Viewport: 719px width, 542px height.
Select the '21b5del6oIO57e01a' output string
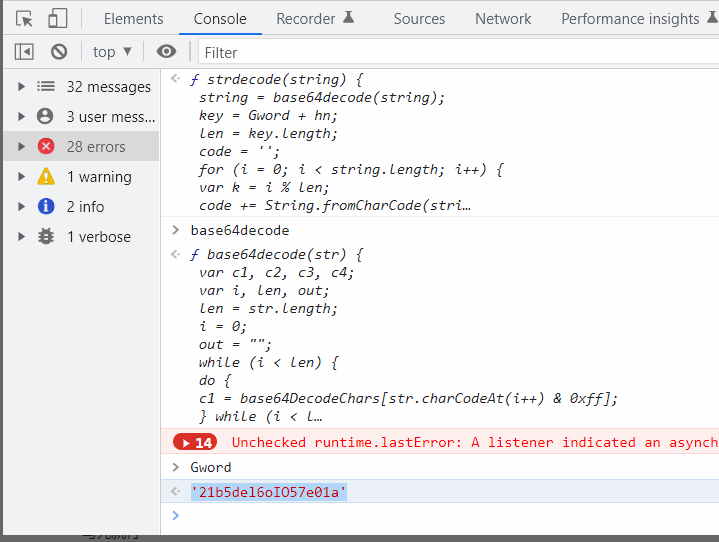point(269,492)
